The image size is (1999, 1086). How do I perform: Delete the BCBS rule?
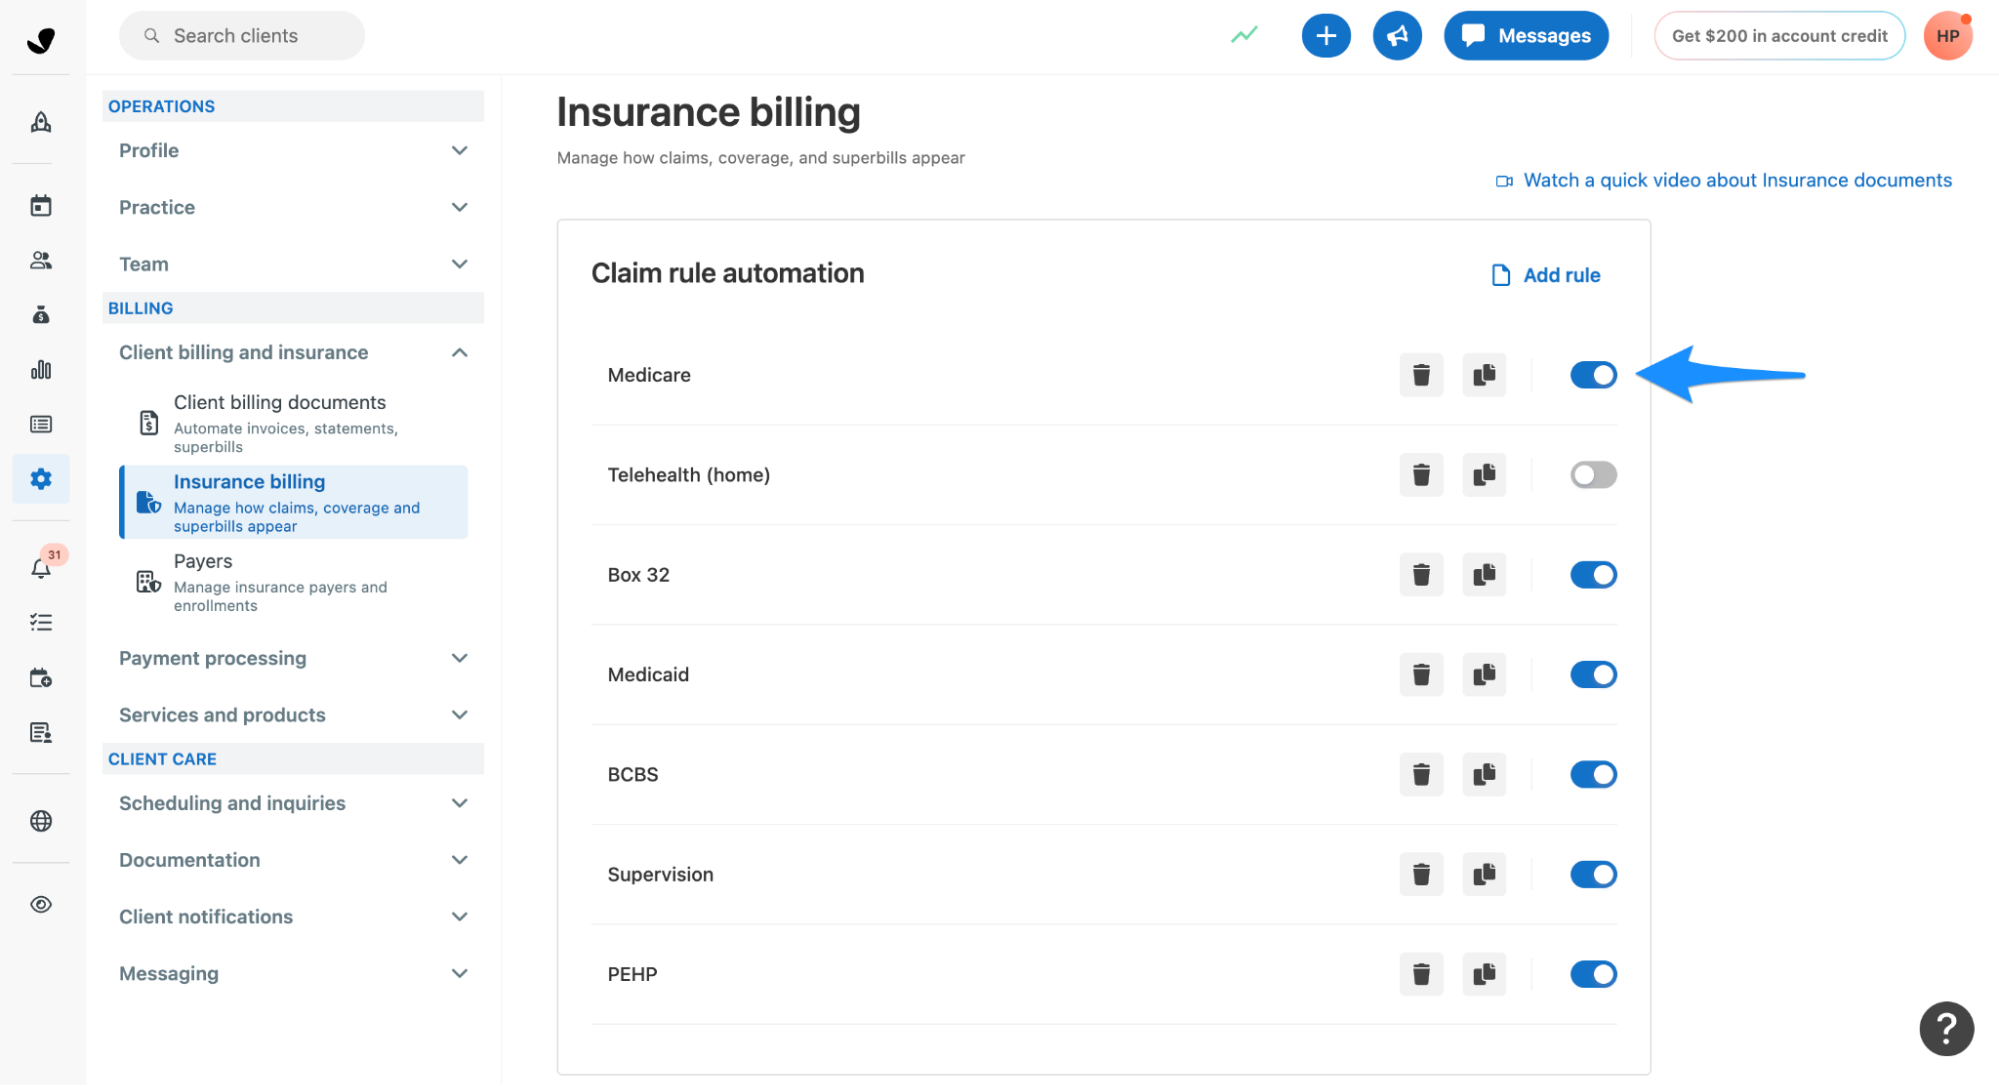coord(1420,775)
